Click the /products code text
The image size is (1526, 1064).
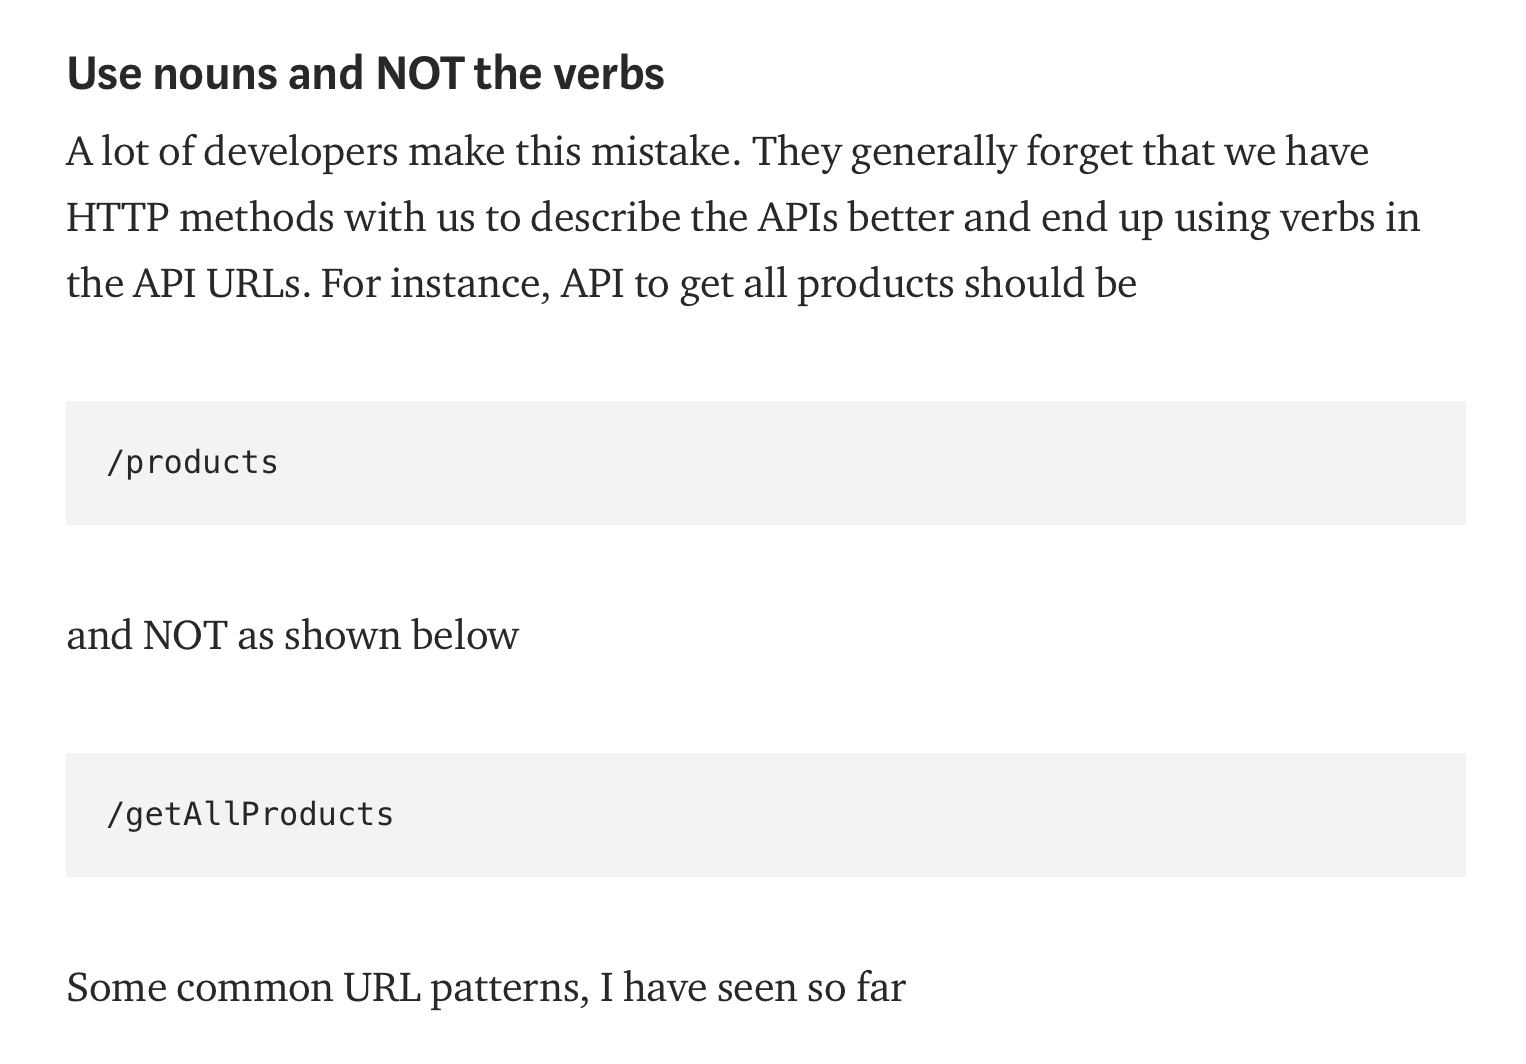[192, 463]
